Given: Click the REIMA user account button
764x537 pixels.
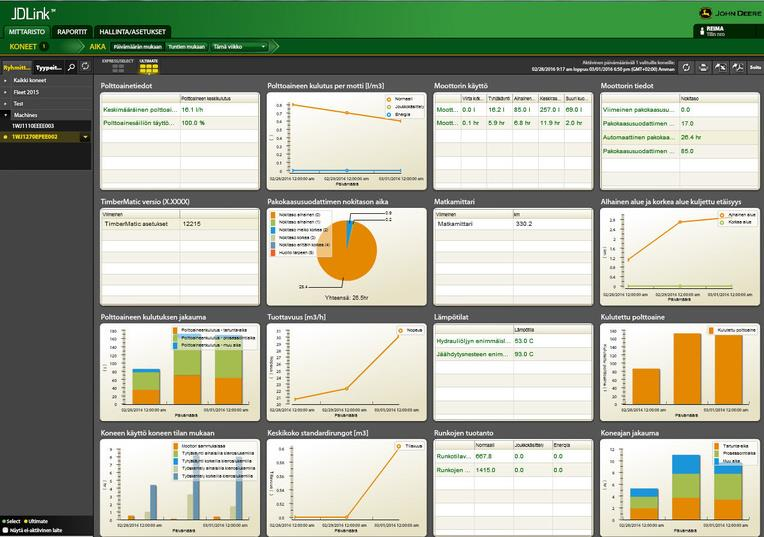Looking at the screenshot, I should 728,31.
